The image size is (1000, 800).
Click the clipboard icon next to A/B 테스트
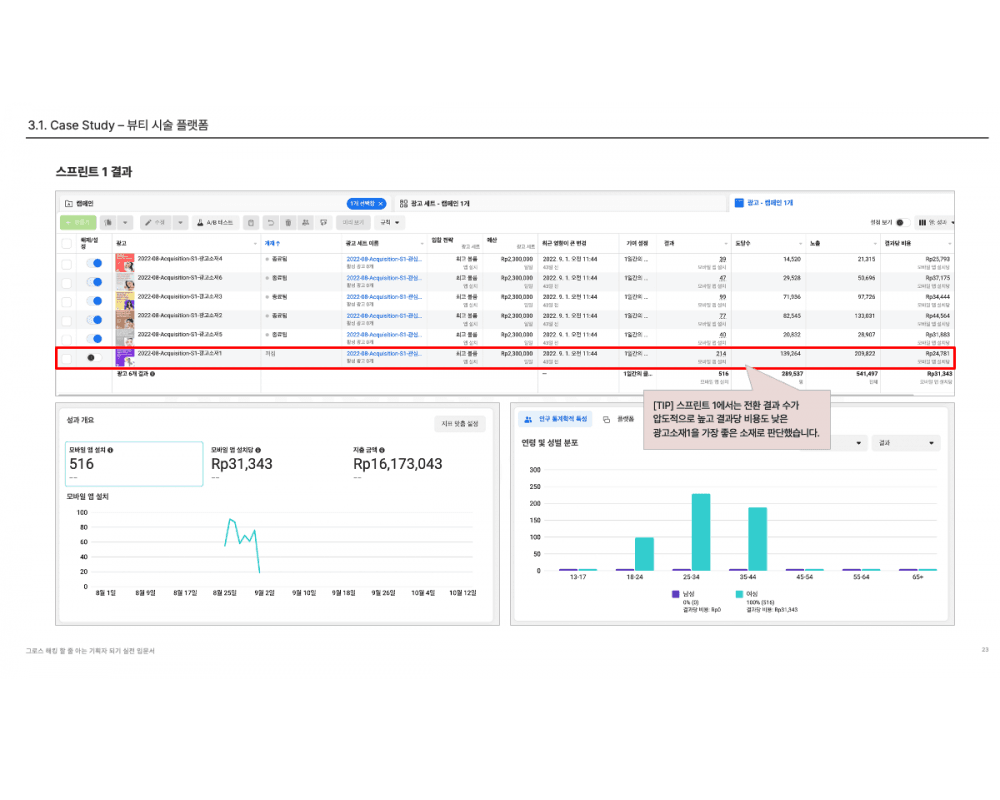coord(252,222)
